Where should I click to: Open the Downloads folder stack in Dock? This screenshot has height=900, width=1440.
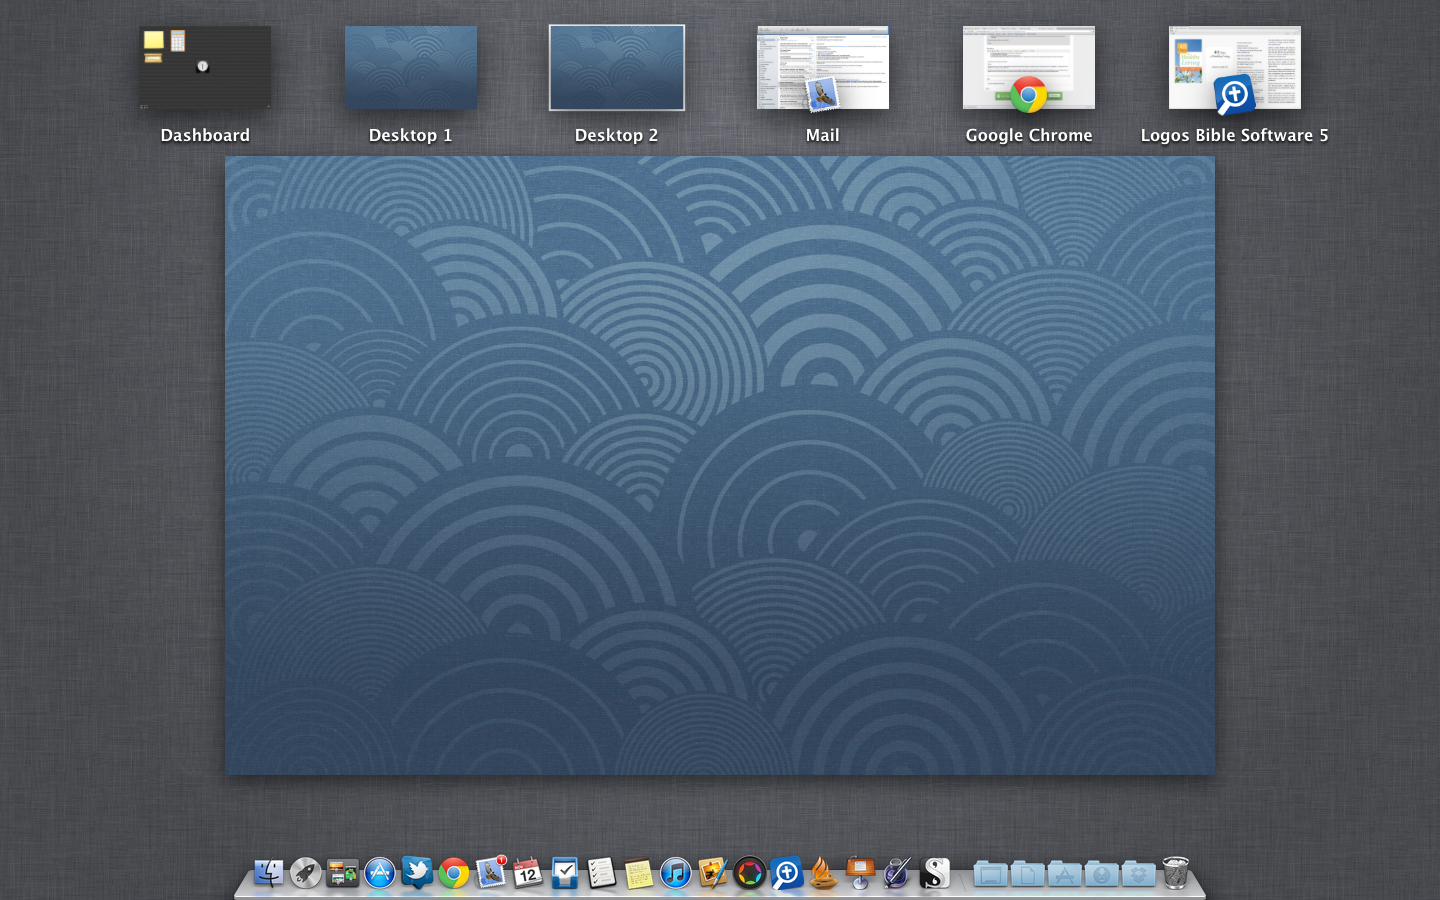1101,874
